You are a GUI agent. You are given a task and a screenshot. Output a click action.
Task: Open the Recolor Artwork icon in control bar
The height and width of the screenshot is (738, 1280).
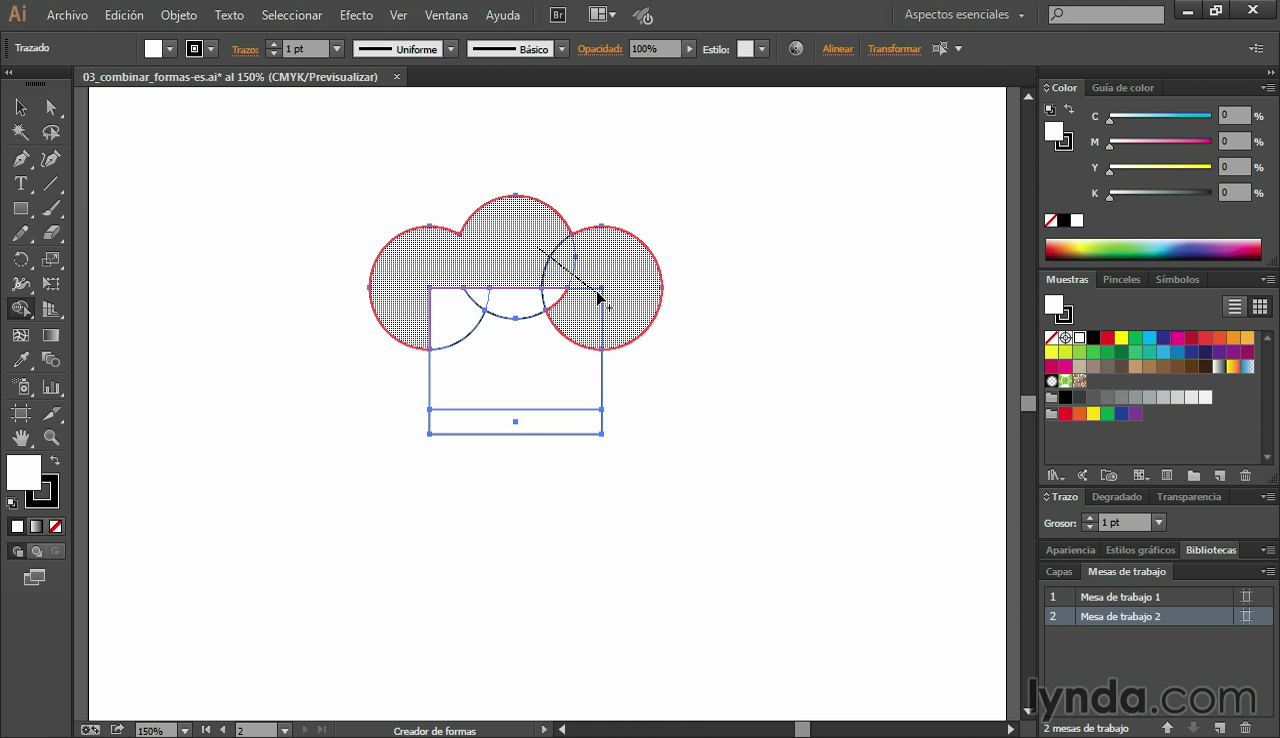(796, 48)
